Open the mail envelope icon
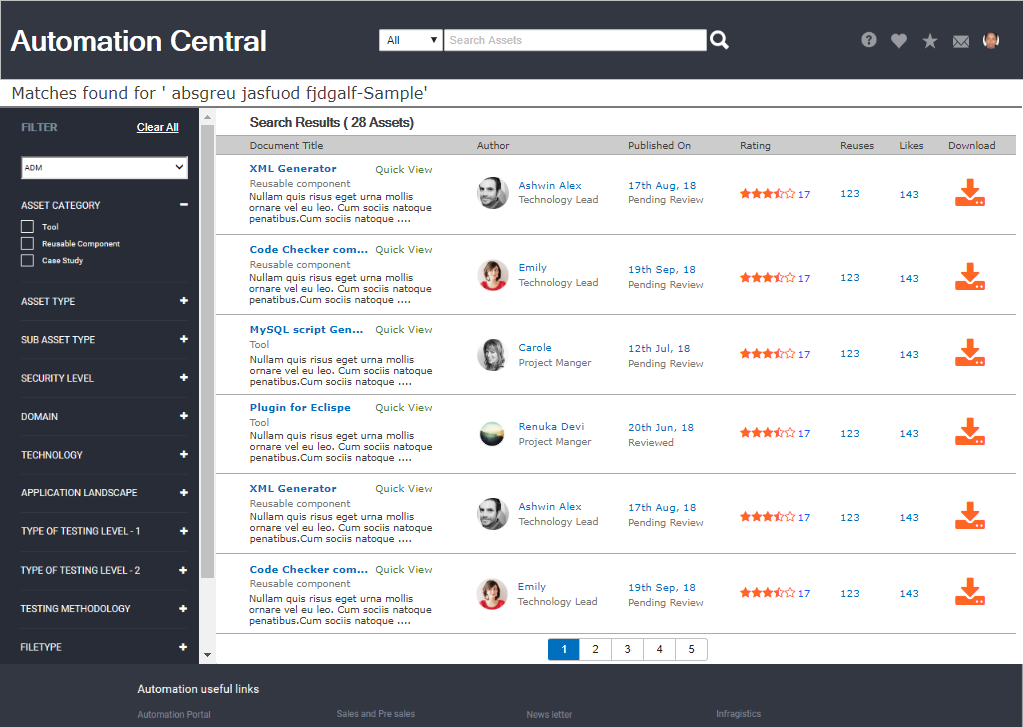The width and height of the screenshot is (1023, 727). tap(961, 41)
